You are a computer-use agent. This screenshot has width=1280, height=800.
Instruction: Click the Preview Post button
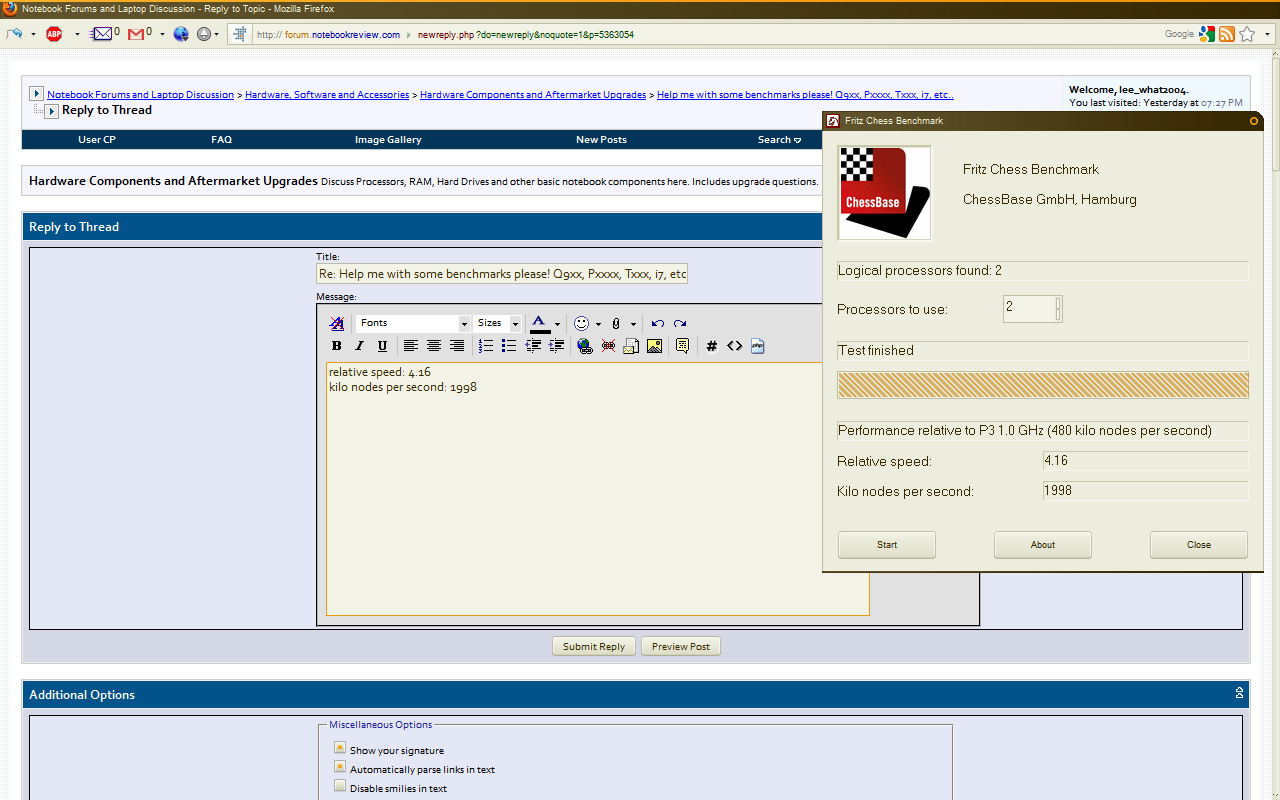[681, 646]
